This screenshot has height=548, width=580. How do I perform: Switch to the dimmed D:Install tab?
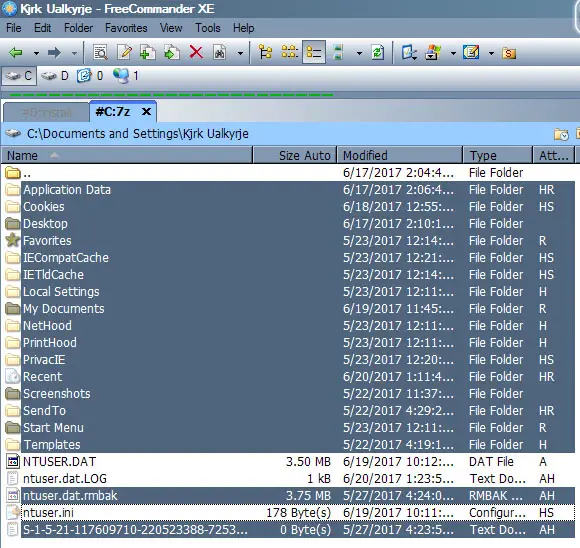[x=46, y=112]
